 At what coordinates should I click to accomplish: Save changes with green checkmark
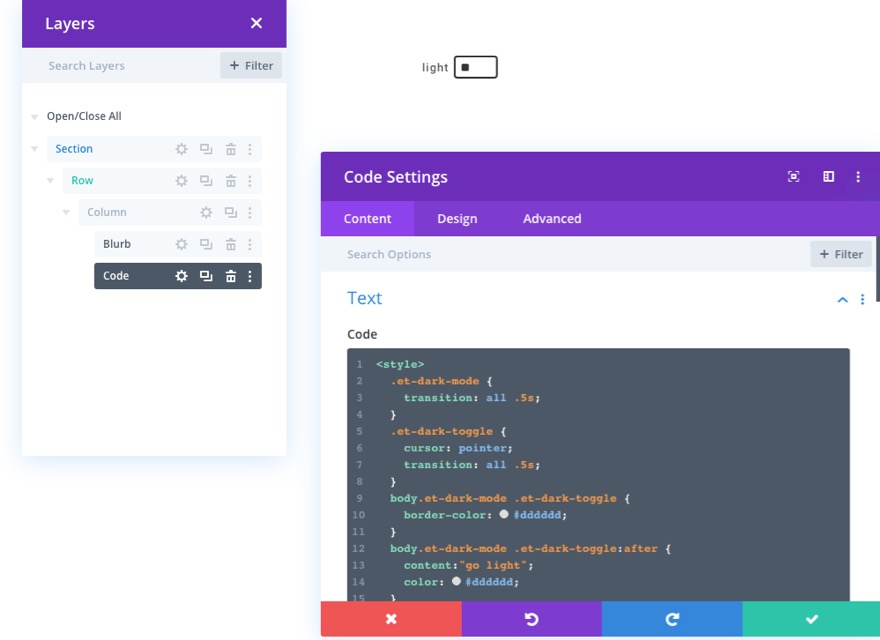point(811,619)
